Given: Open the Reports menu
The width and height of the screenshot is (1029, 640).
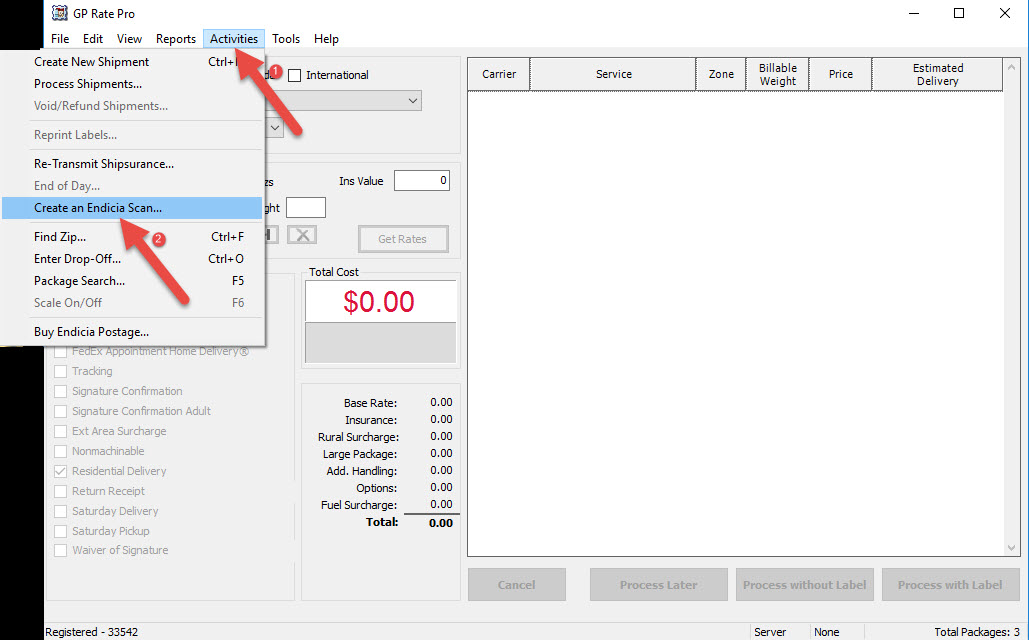Looking at the screenshot, I should [175, 38].
